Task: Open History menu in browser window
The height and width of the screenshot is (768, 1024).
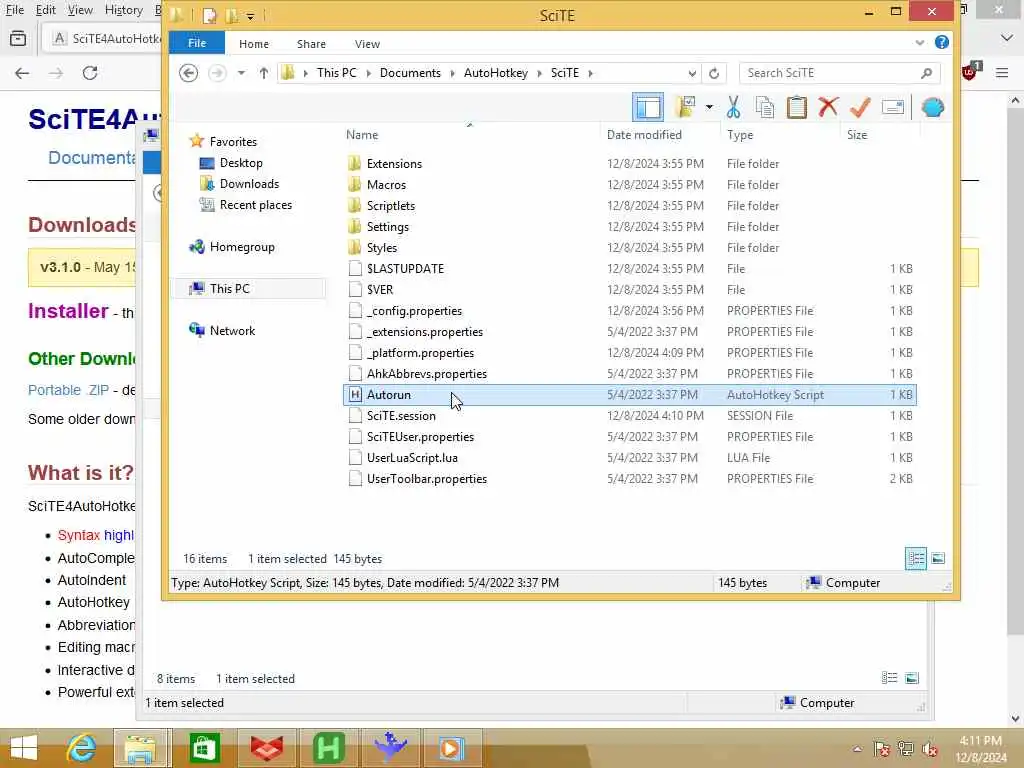Action: [x=123, y=10]
